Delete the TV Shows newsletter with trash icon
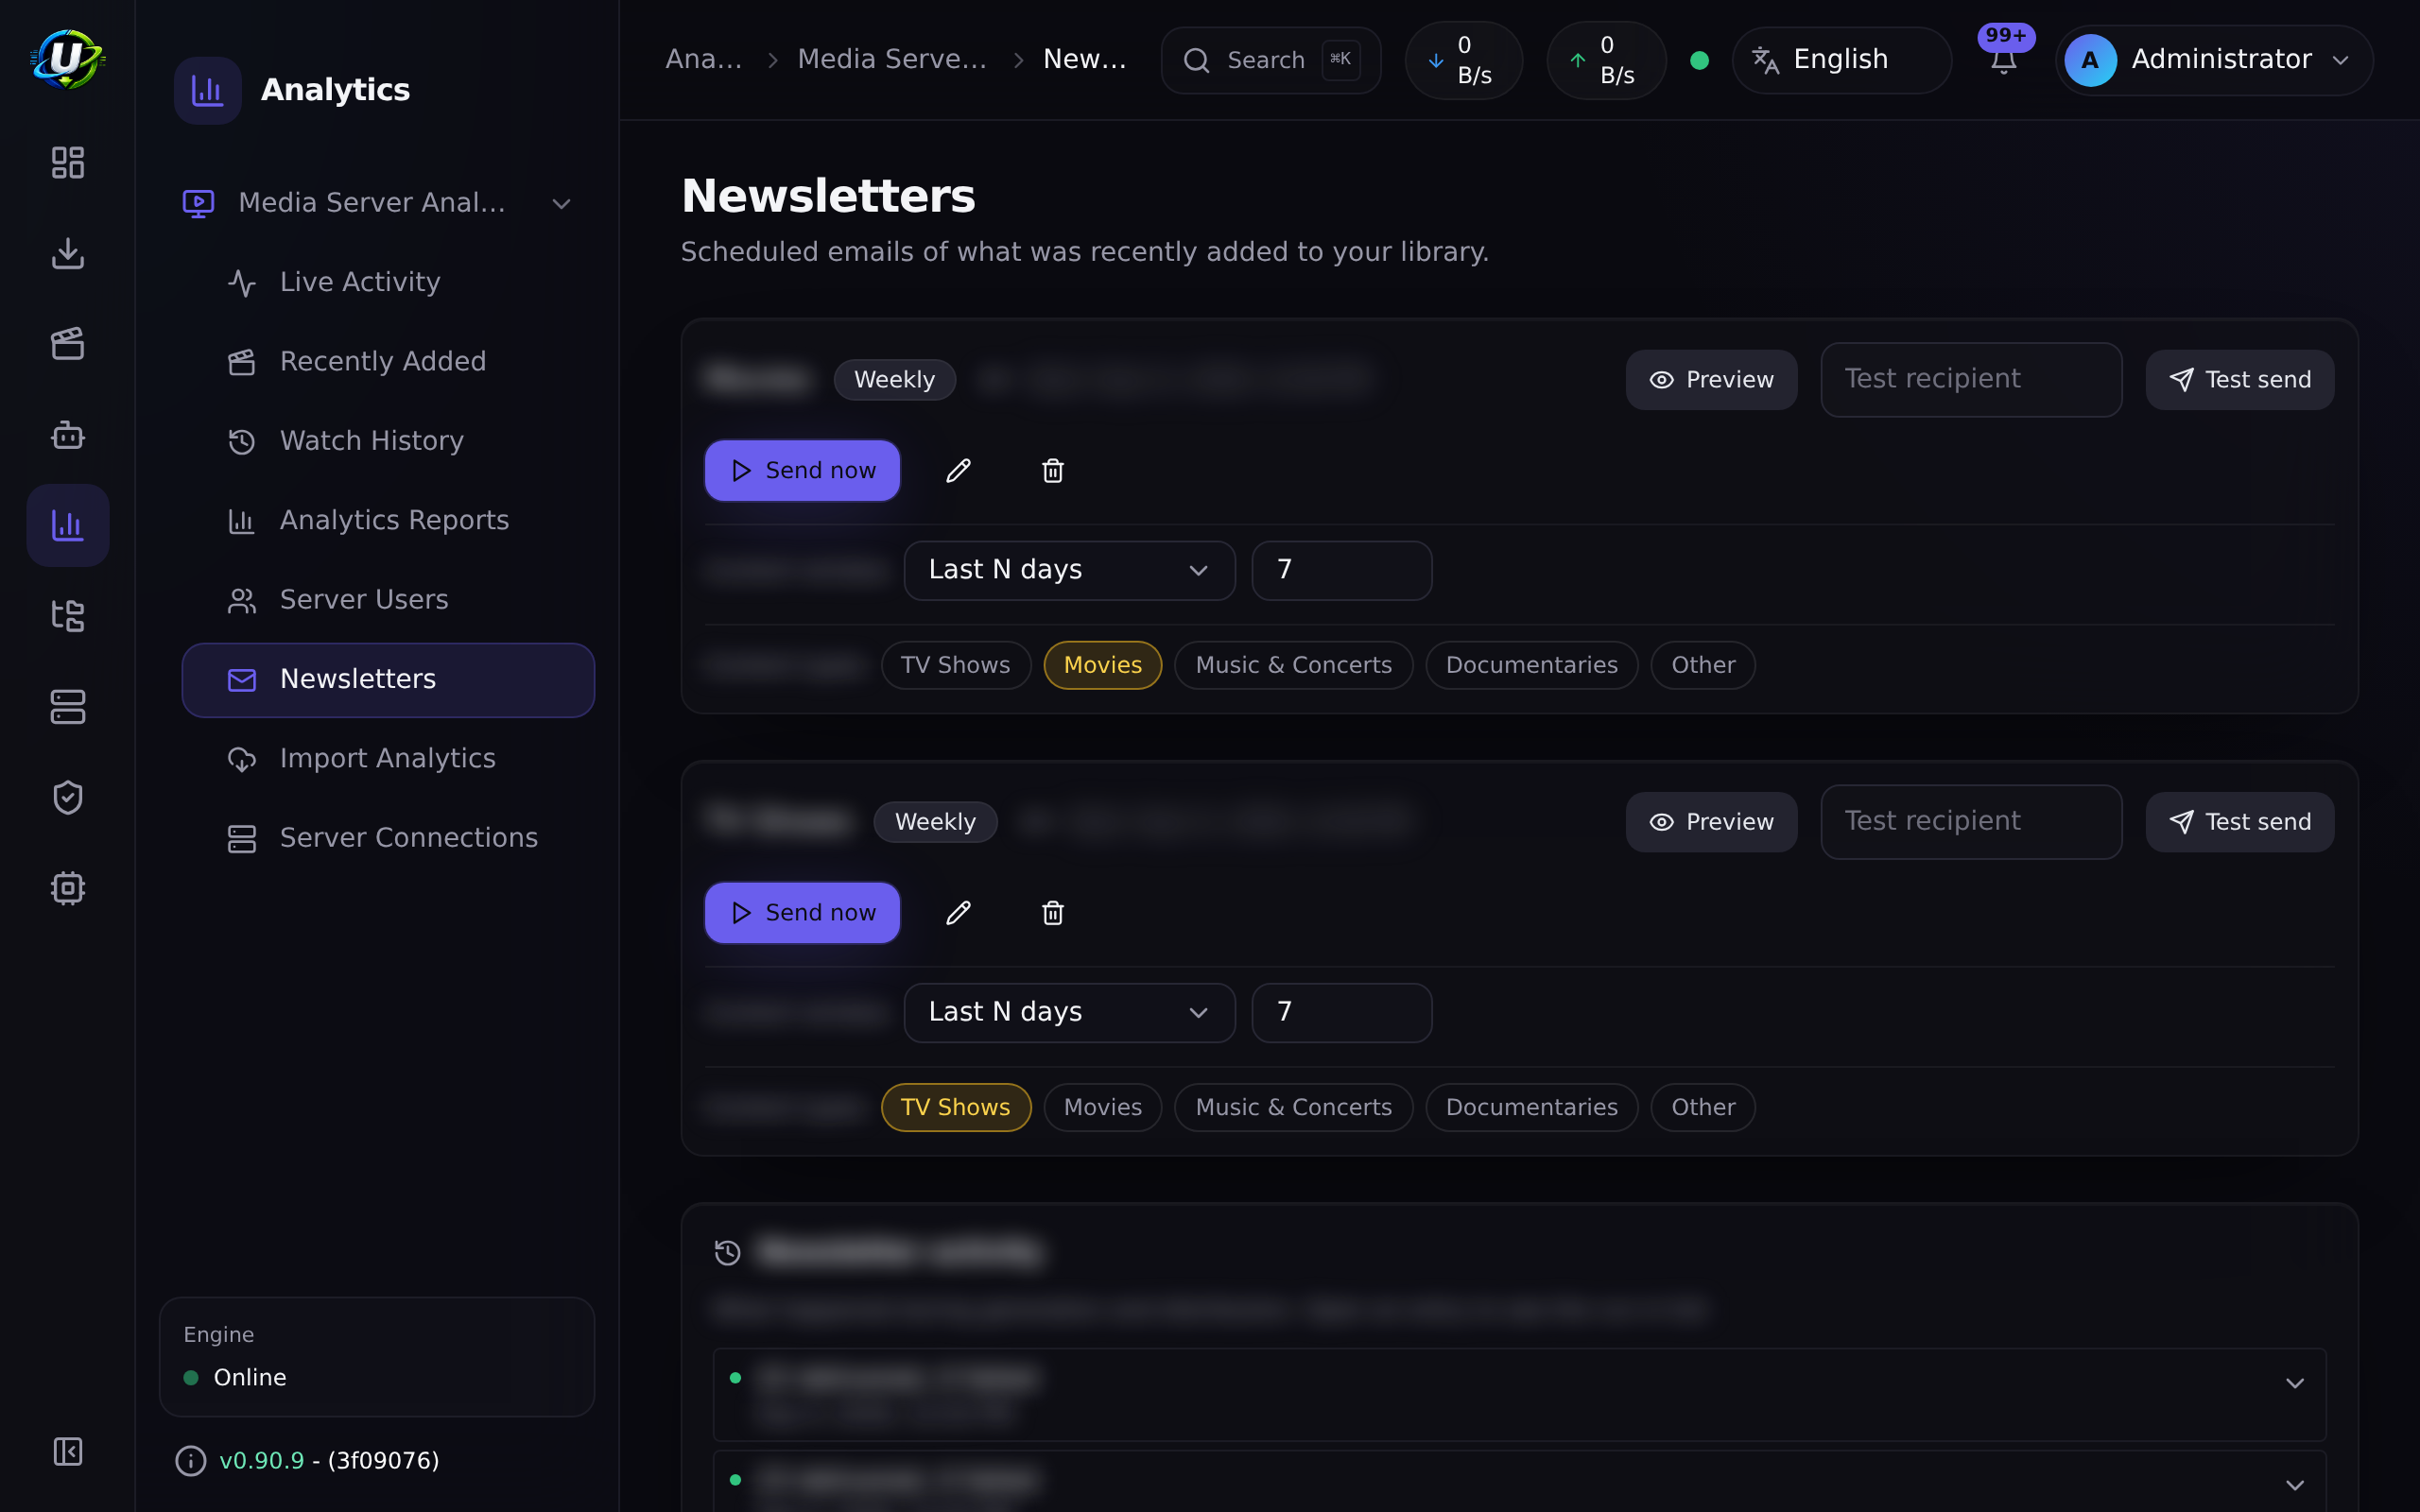 tap(1052, 913)
